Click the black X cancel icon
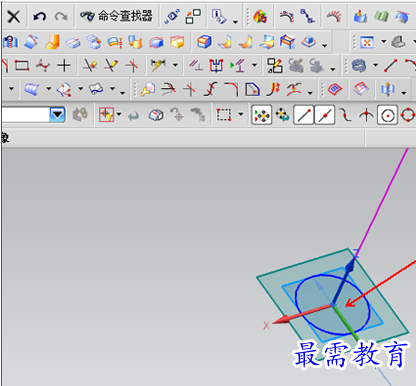Image resolution: width=416 pixels, height=386 pixels. tap(14, 16)
